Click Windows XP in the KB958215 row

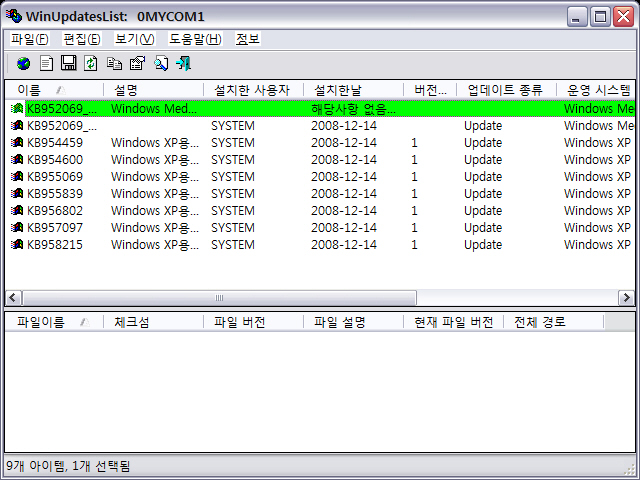pos(597,244)
